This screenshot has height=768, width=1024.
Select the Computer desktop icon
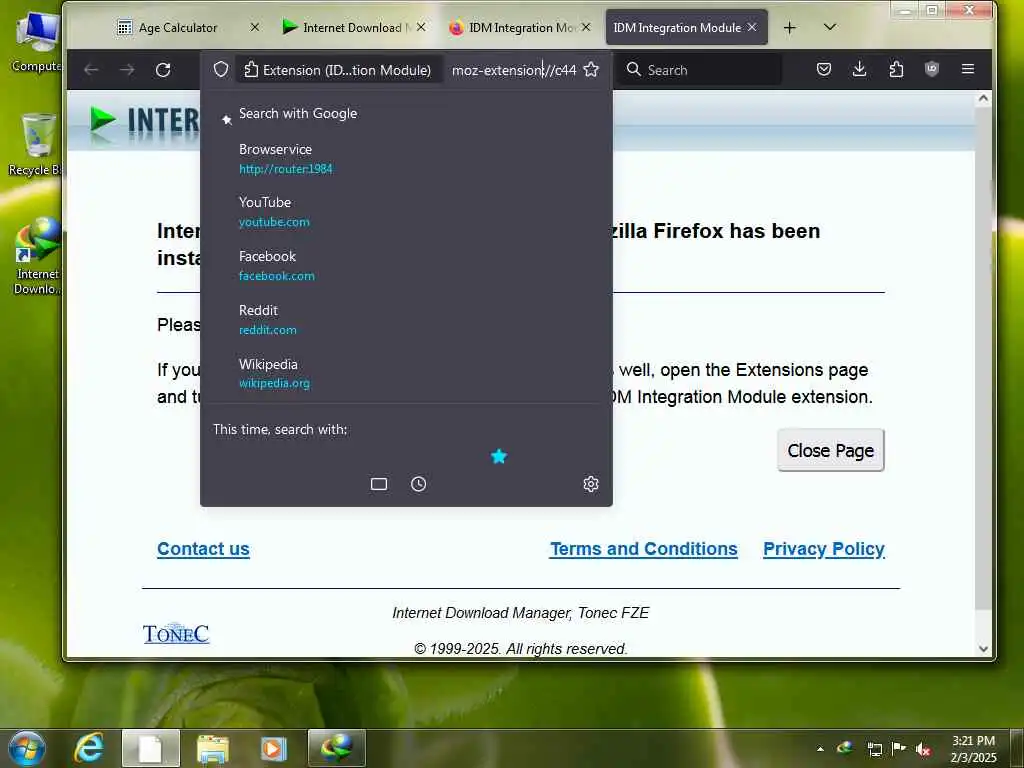[x=36, y=42]
